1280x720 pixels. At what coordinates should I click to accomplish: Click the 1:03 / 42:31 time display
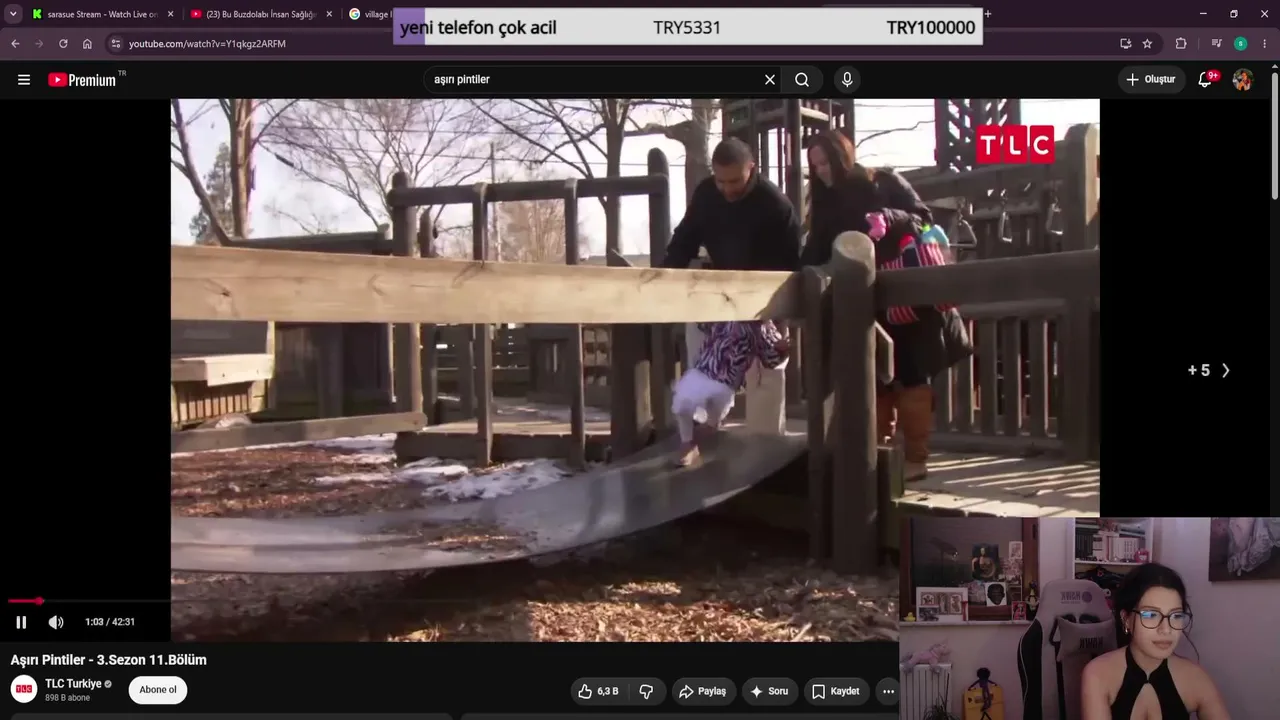click(110, 622)
